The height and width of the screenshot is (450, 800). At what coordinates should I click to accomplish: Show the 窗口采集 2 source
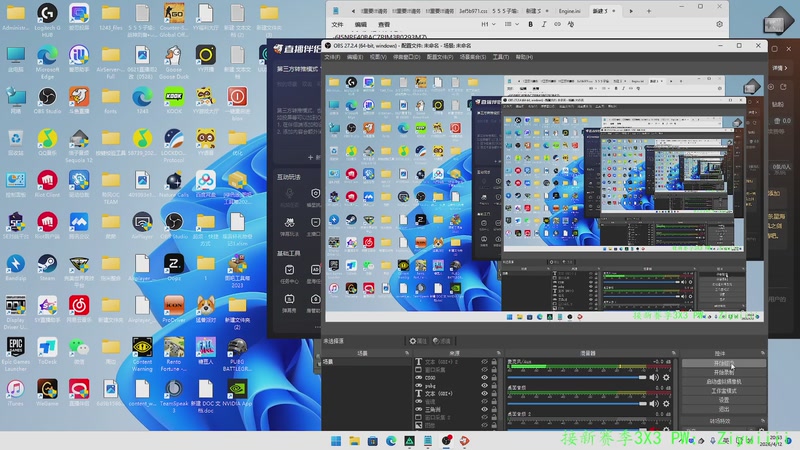tap(484, 417)
